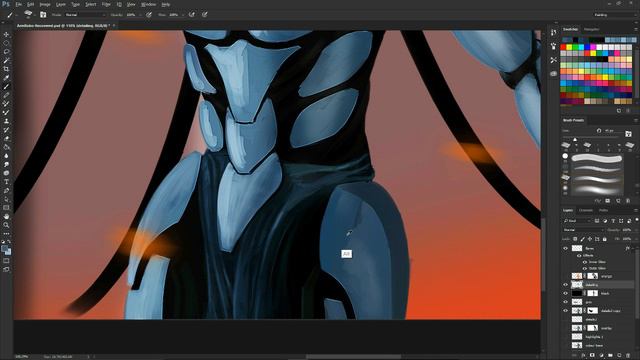
Task: Add a layer mask
Action: (592, 356)
